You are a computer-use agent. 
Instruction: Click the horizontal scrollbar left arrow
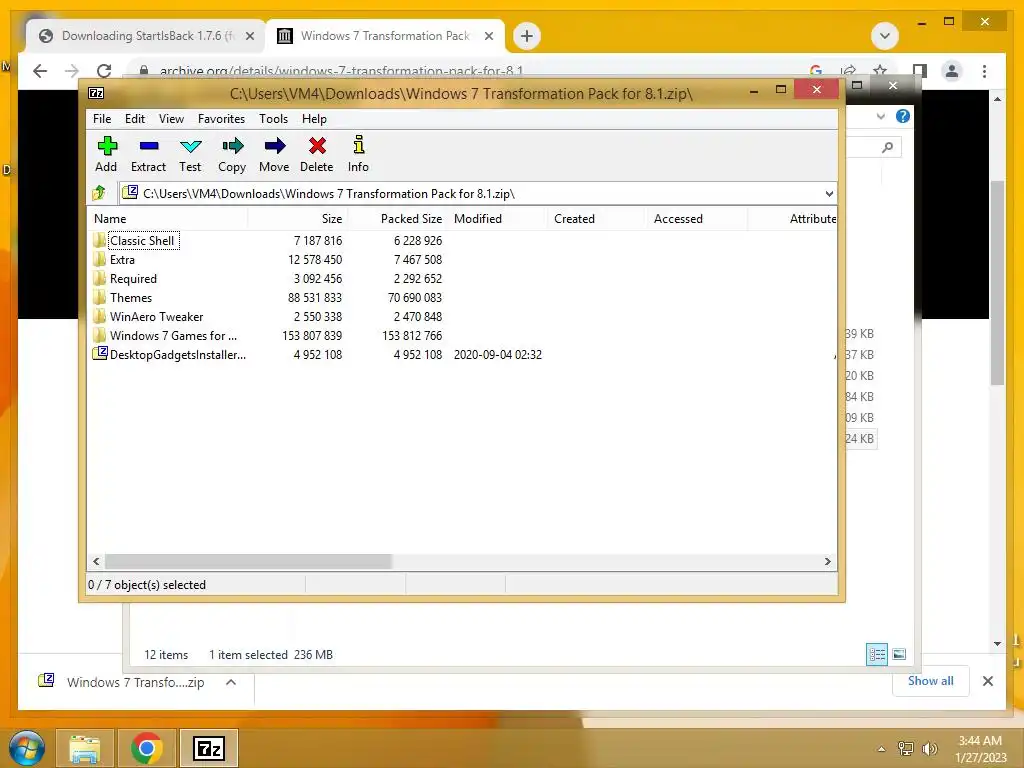[x=97, y=561]
